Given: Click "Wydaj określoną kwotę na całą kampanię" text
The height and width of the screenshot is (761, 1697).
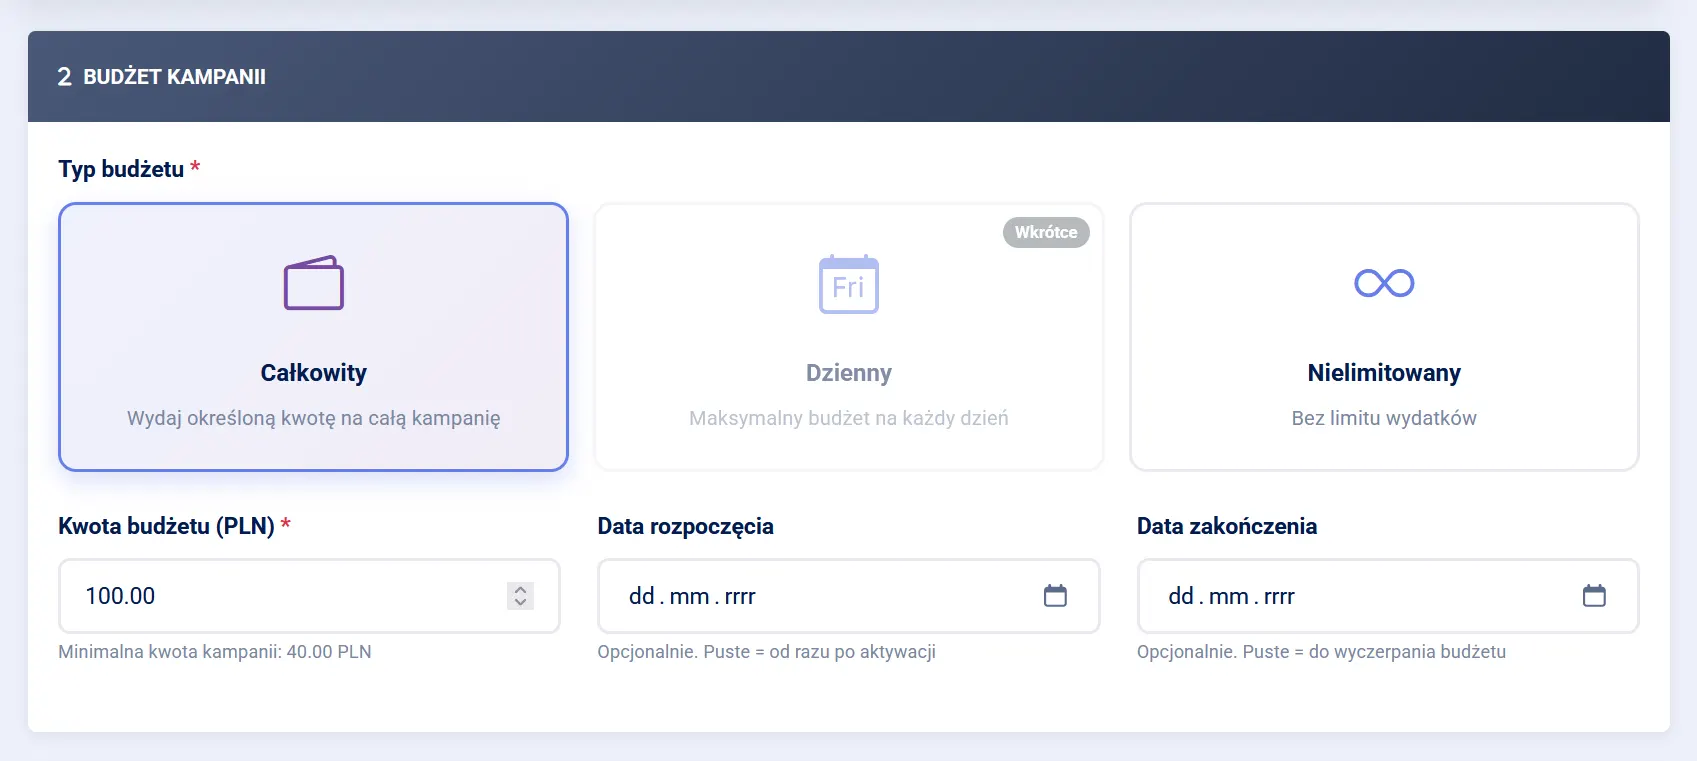Looking at the screenshot, I should point(314,418).
